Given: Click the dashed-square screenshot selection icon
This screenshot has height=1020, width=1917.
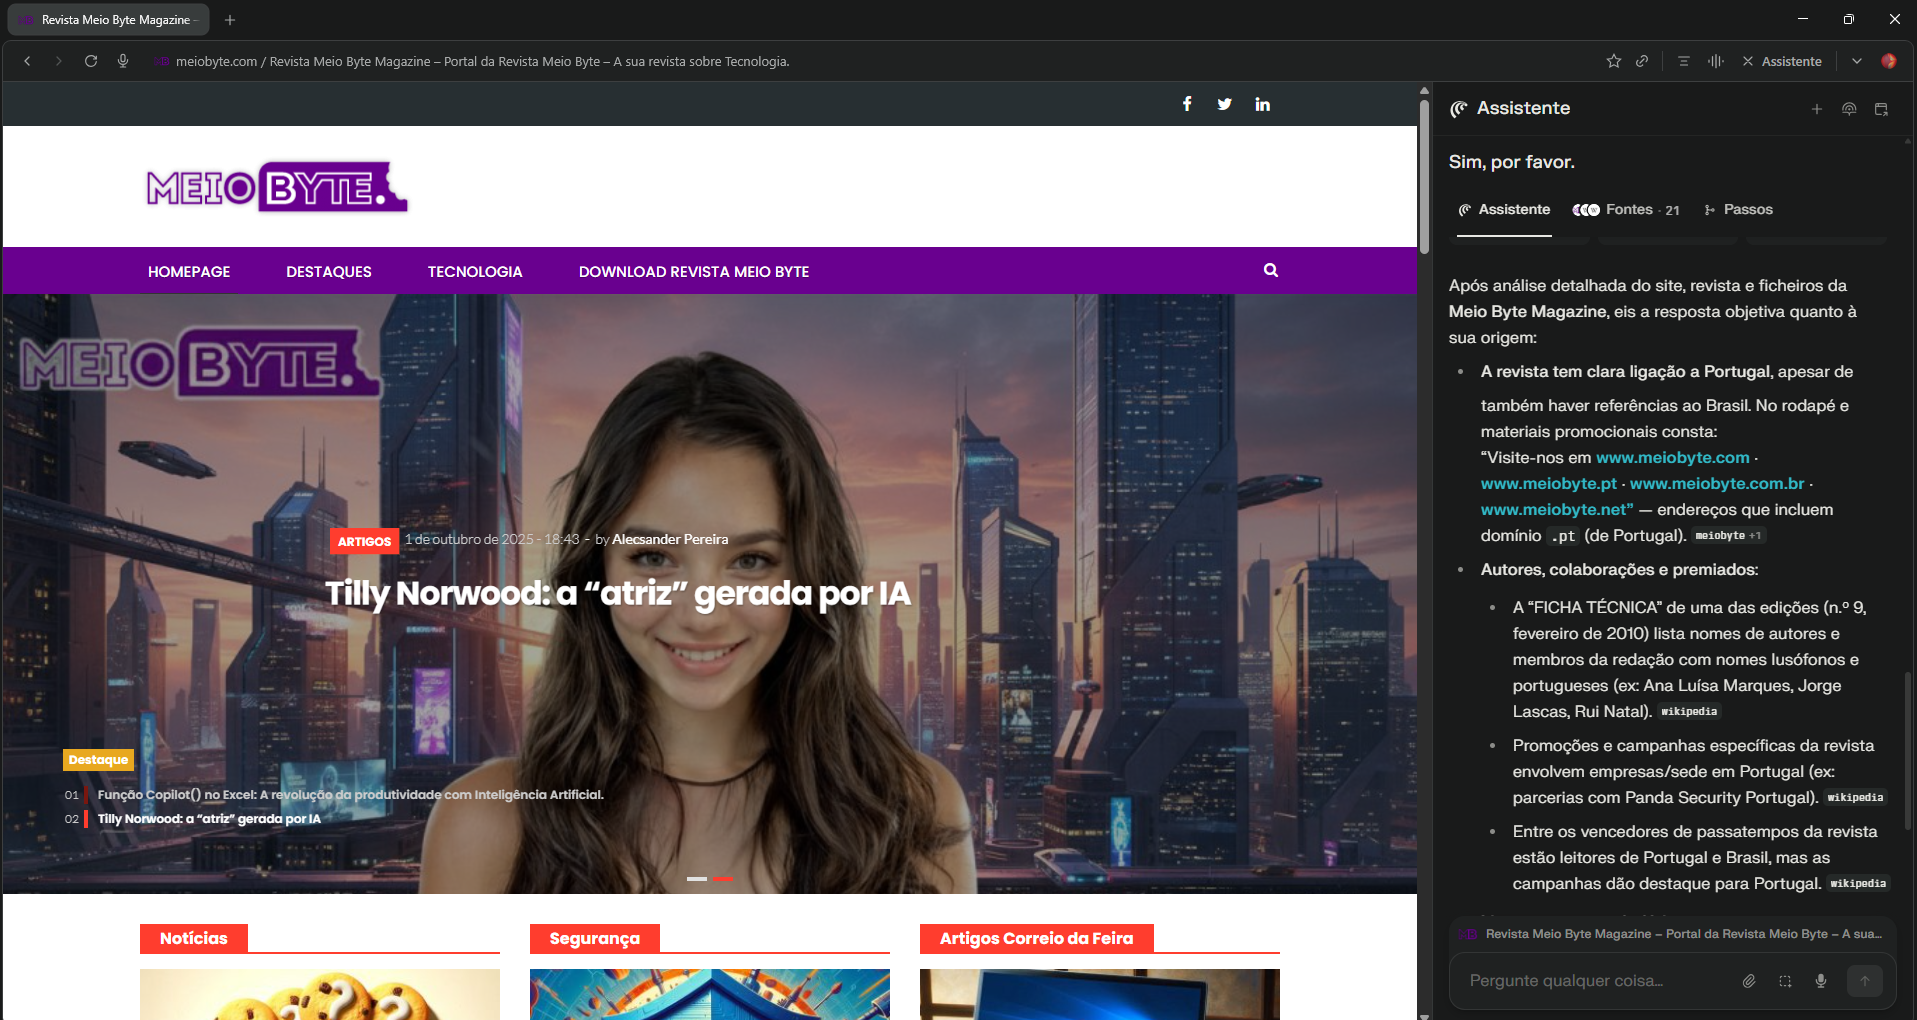Looking at the screenshot, I should 1785,981.
